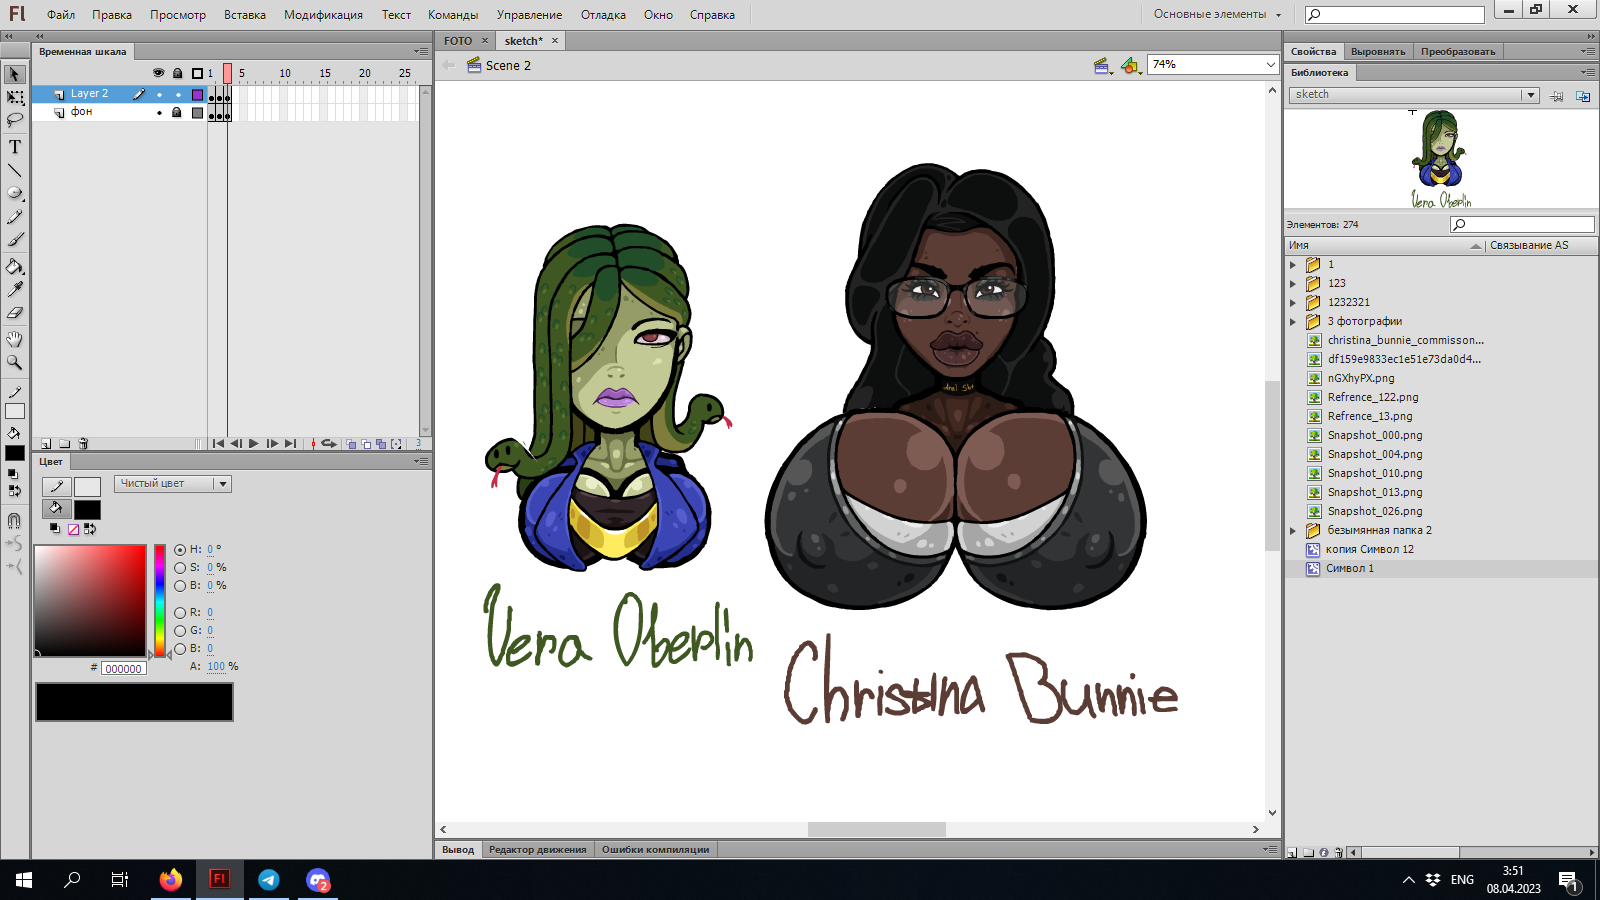Toggle Snap to Objects magnet
This screenshot has width=1600, height=900.
point(14,520)
